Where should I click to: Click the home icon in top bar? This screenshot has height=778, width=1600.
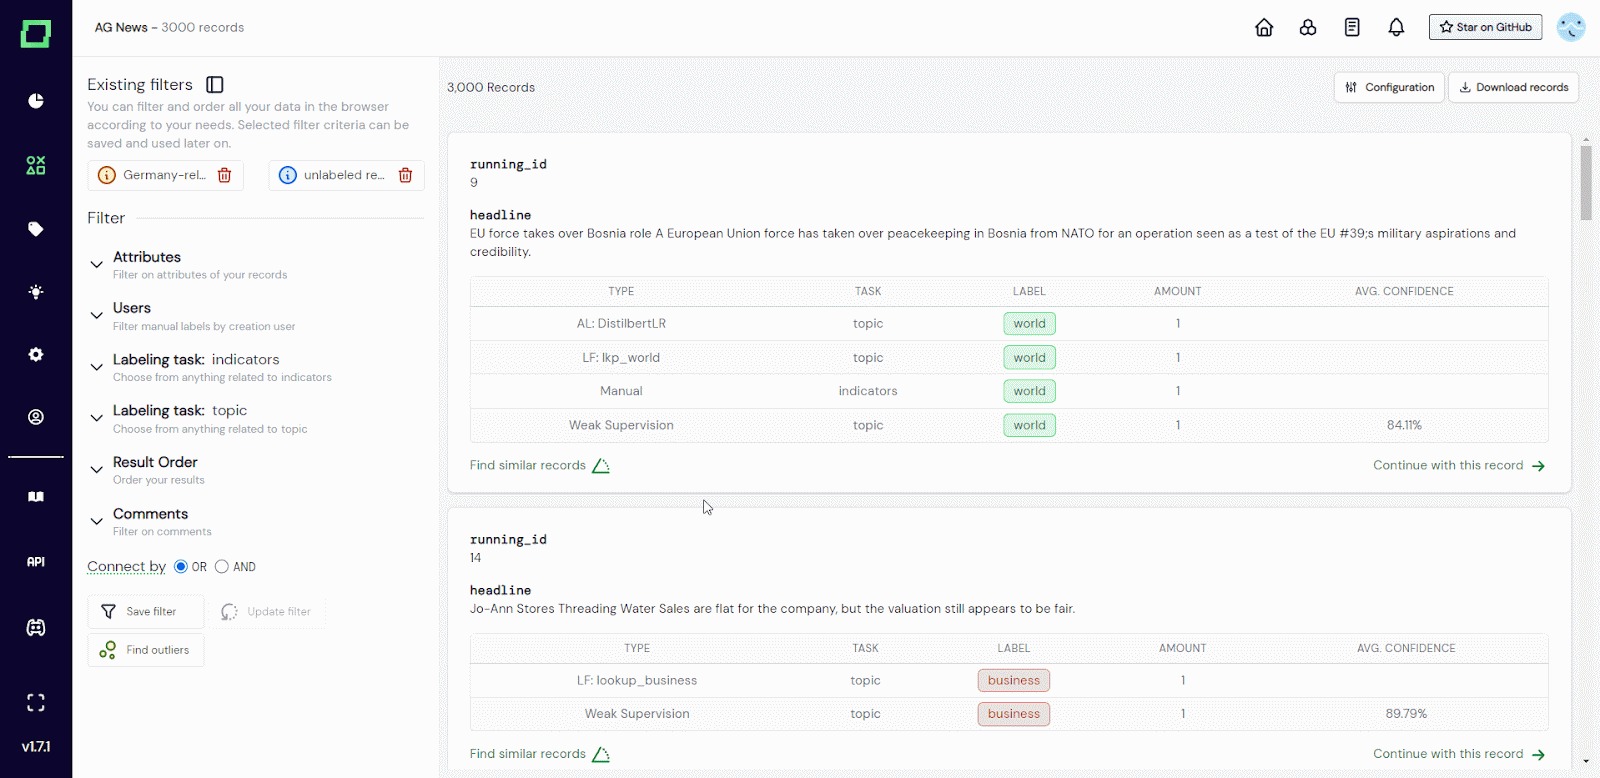click(1264, 28)
